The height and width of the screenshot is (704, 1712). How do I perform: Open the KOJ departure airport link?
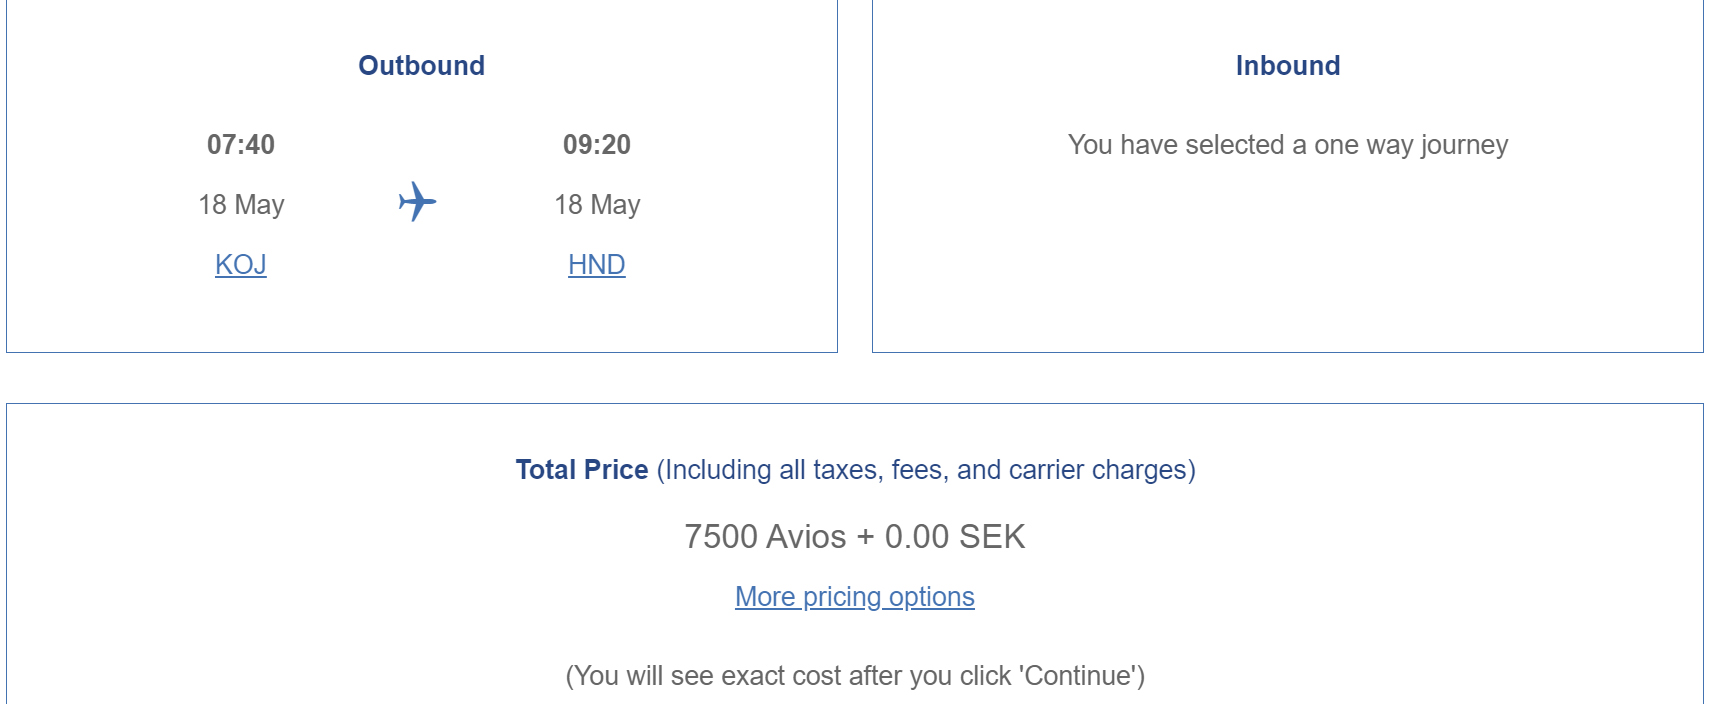(241, 264)
